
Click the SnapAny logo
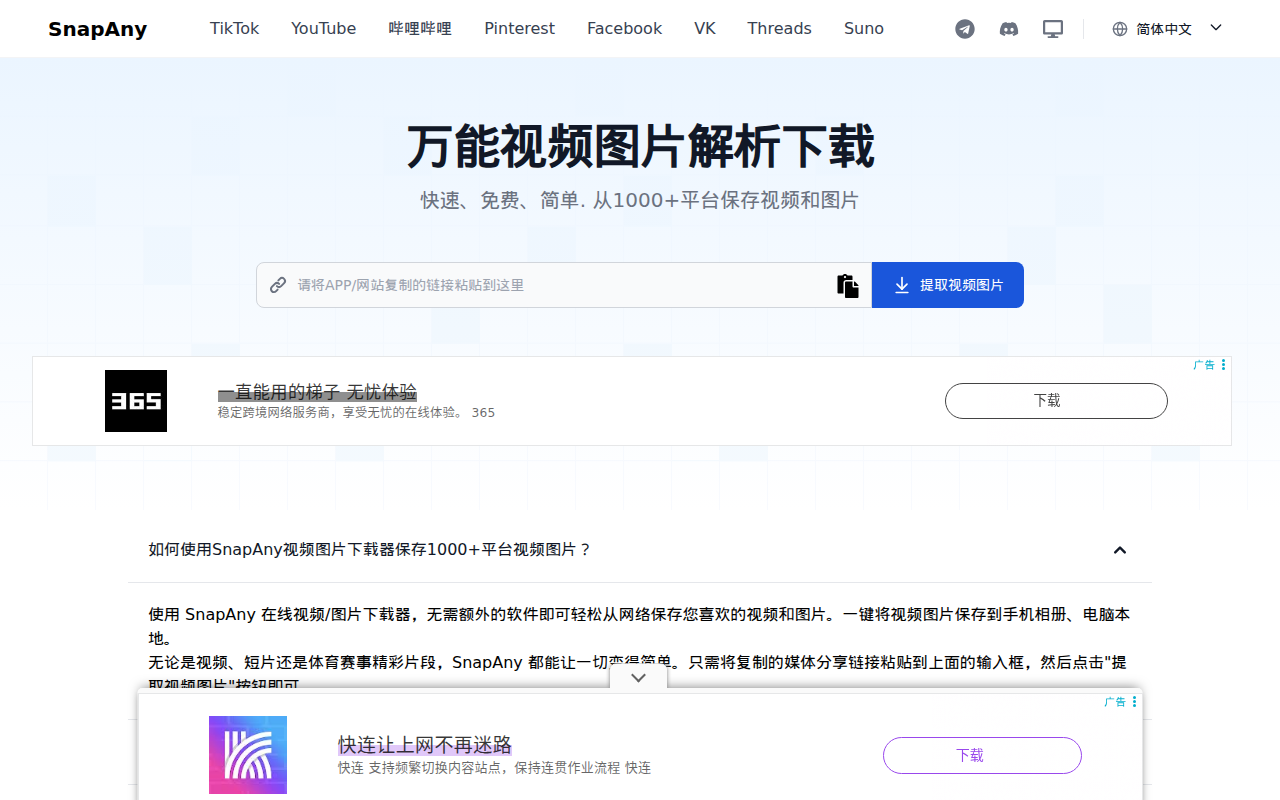pyautogui.click(x=97, y=29)
